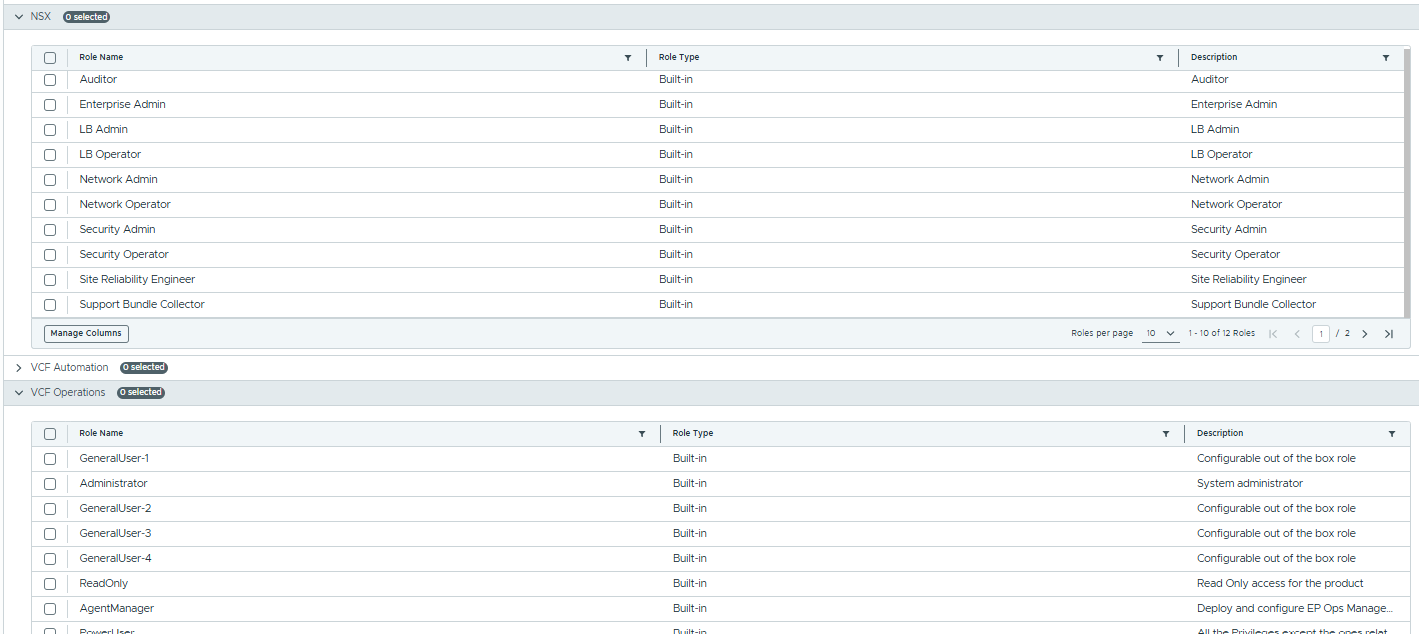Sort by VCF Operations Role Name header
Viewport: 1419px width, 634px height.
[101, 434]
